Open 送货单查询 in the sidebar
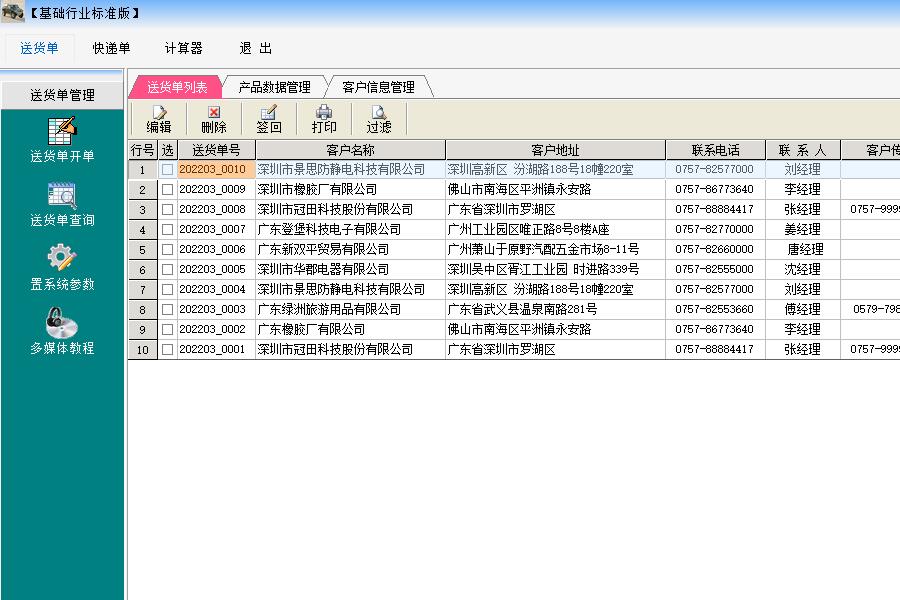Image resolution: width=900 pixels, height=600 pixels. point(62,204)
